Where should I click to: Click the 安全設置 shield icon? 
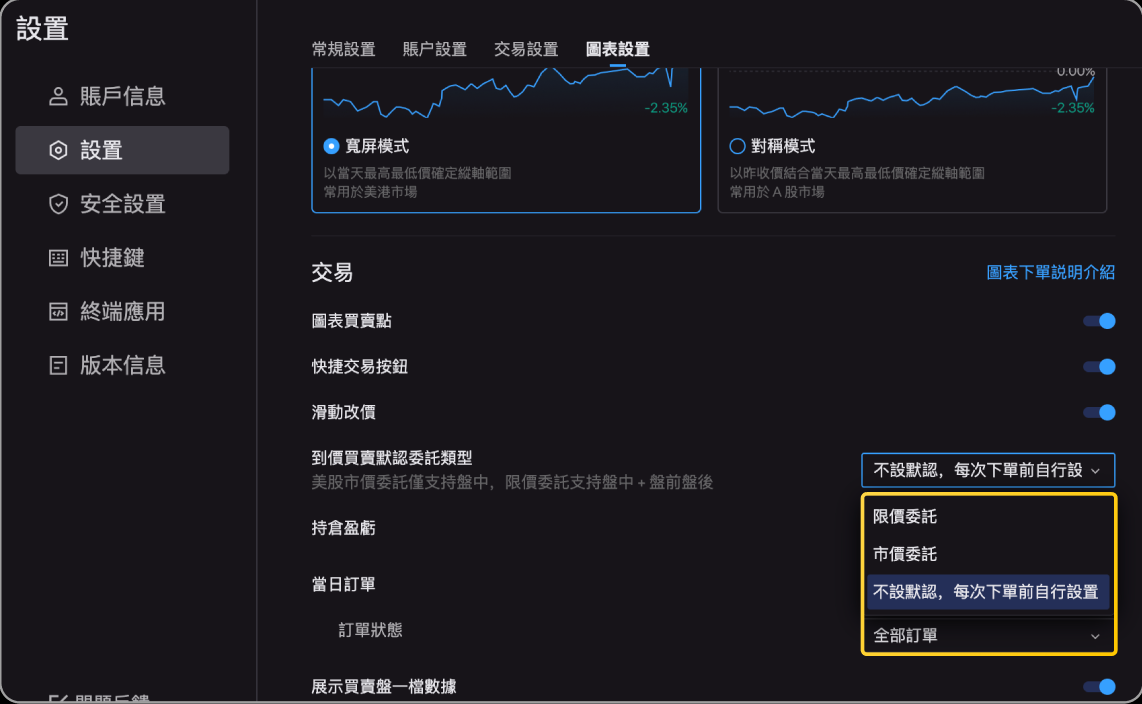pyautogui.click(x=58, y=205)
